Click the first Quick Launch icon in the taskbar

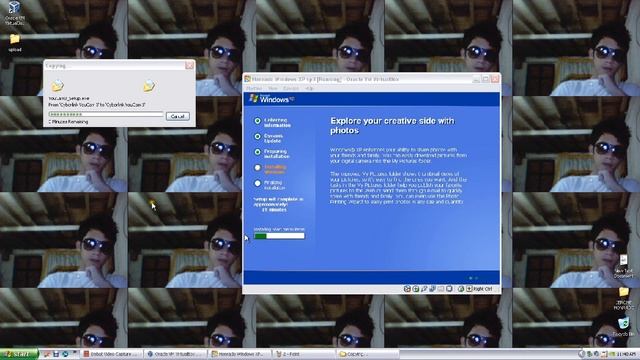tap(46, 354)
